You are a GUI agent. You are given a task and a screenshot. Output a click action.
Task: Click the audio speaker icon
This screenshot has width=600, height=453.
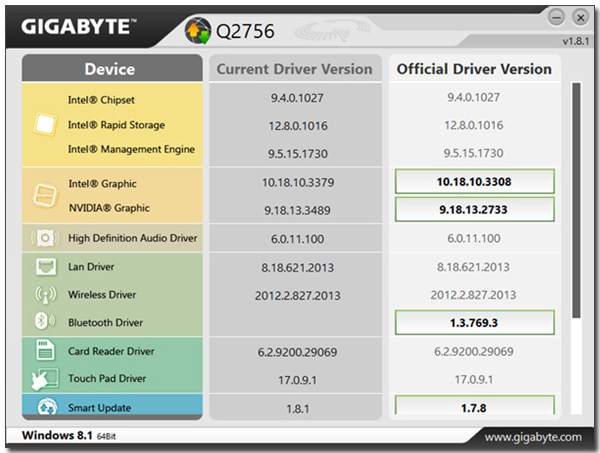(45, 238)
